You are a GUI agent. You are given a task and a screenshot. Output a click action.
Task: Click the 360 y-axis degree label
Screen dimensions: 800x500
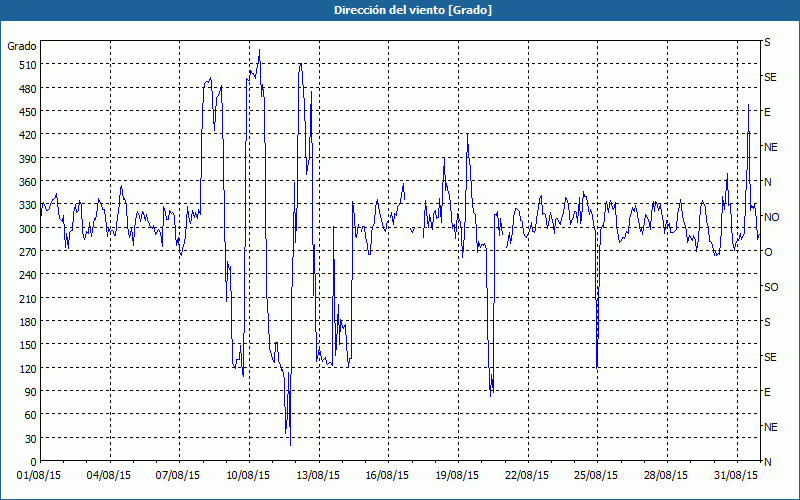(28, 182)
